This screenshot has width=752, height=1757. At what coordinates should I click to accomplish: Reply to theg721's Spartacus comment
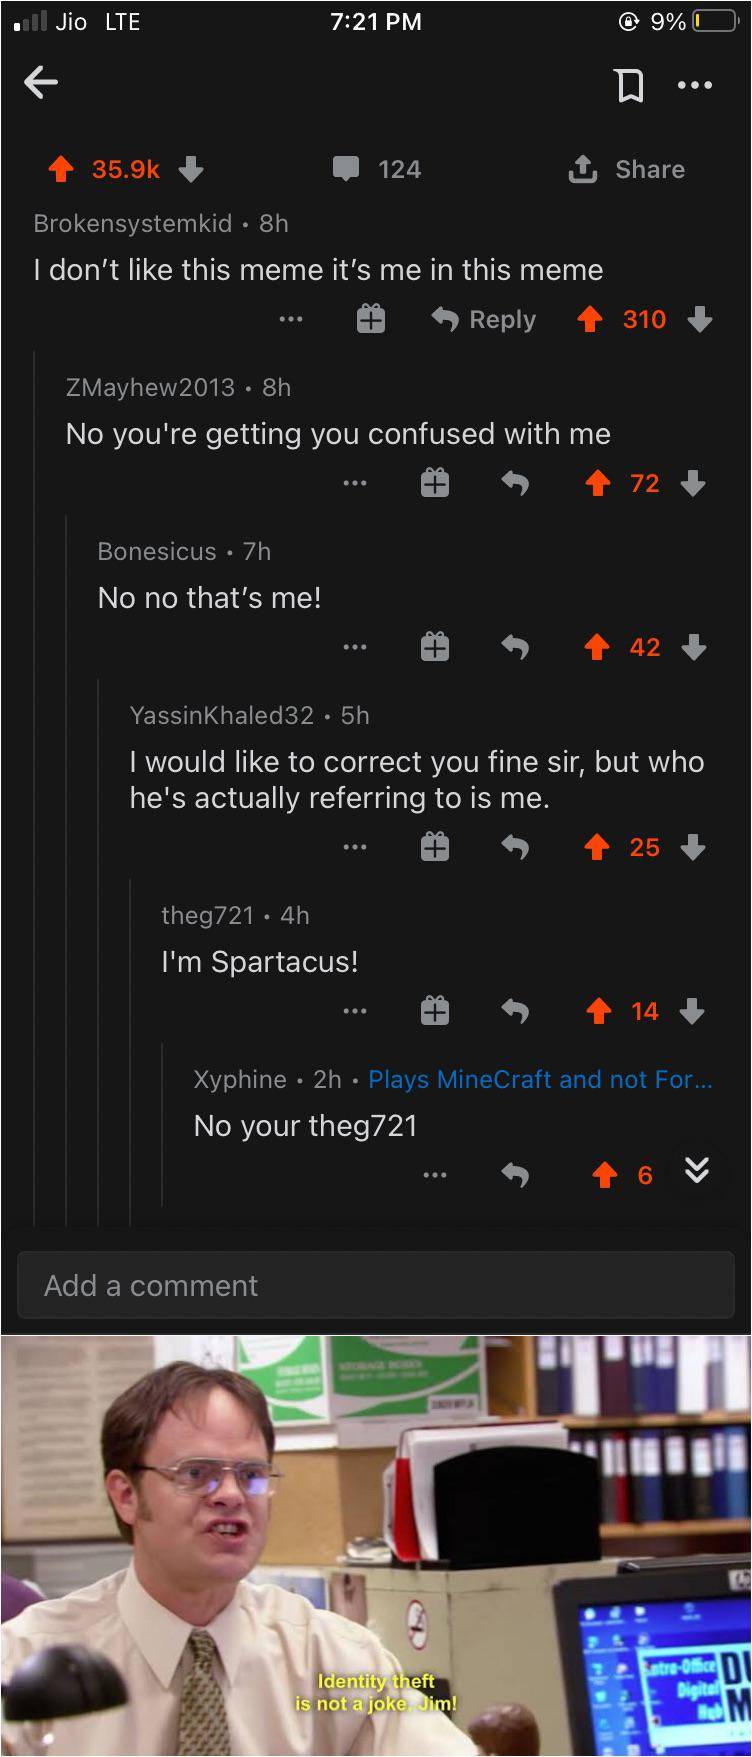pos(515,1012)
